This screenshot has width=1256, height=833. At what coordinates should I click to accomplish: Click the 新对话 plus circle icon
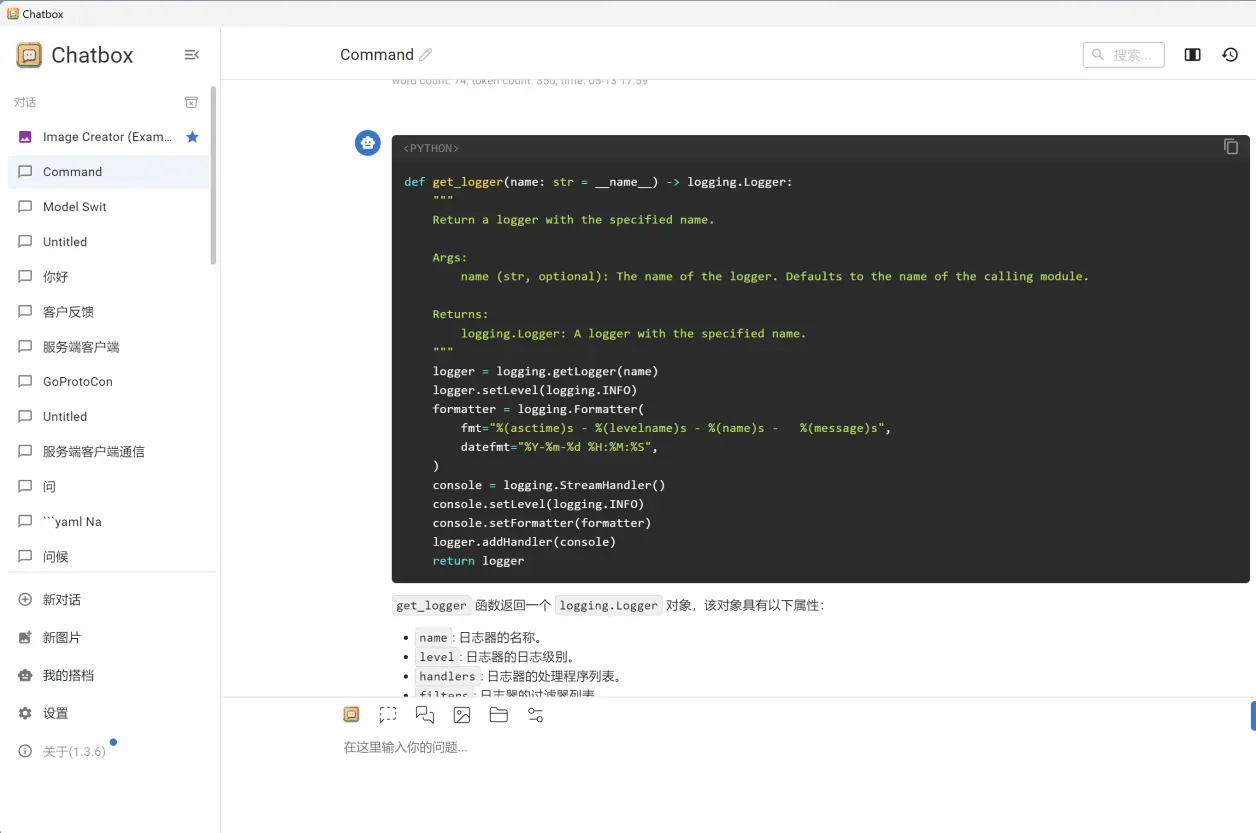point(25,600)
